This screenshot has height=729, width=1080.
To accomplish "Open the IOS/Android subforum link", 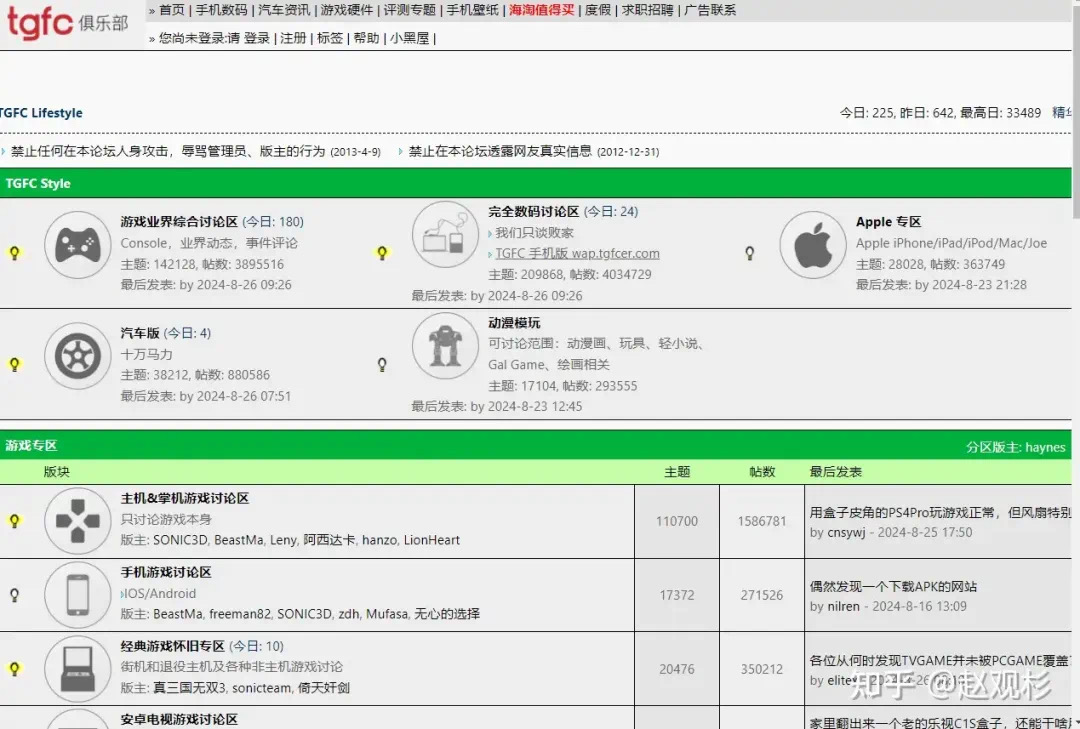I will point(160,593).
